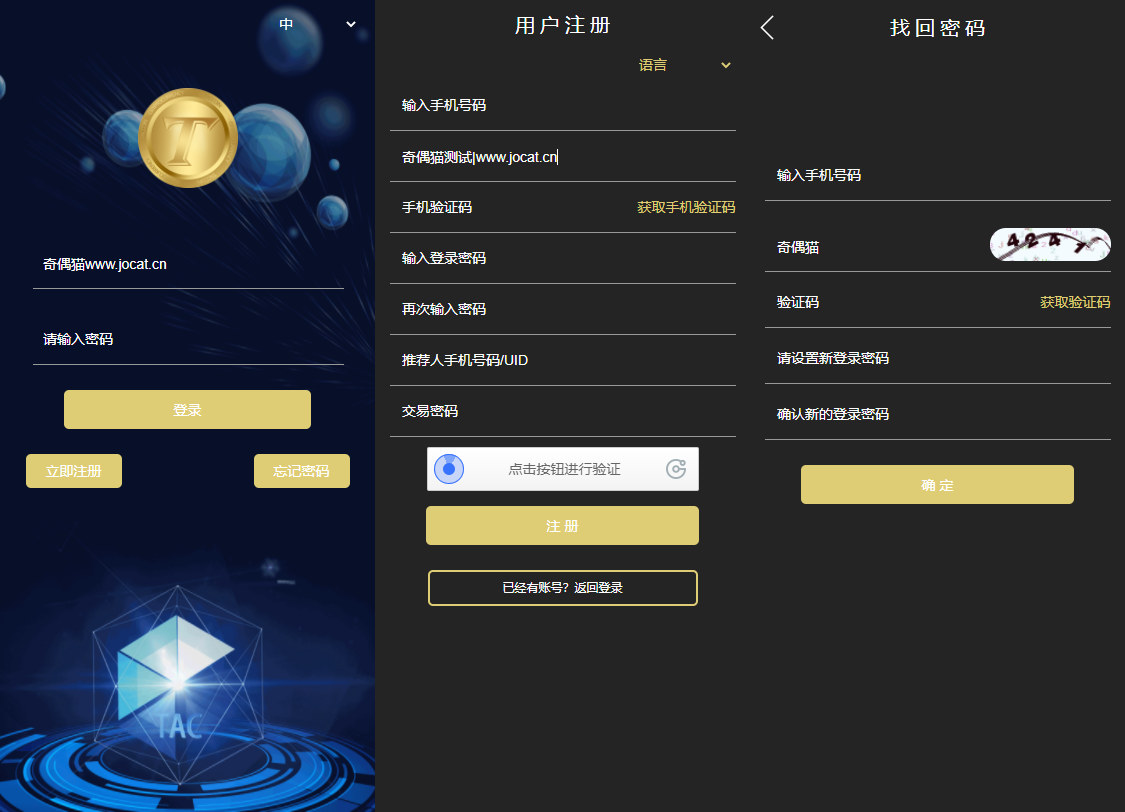The height and width of the screenshot is (812, 1125).
Task: Click the captcha refresh icon
Action: (x=676, y=469)
